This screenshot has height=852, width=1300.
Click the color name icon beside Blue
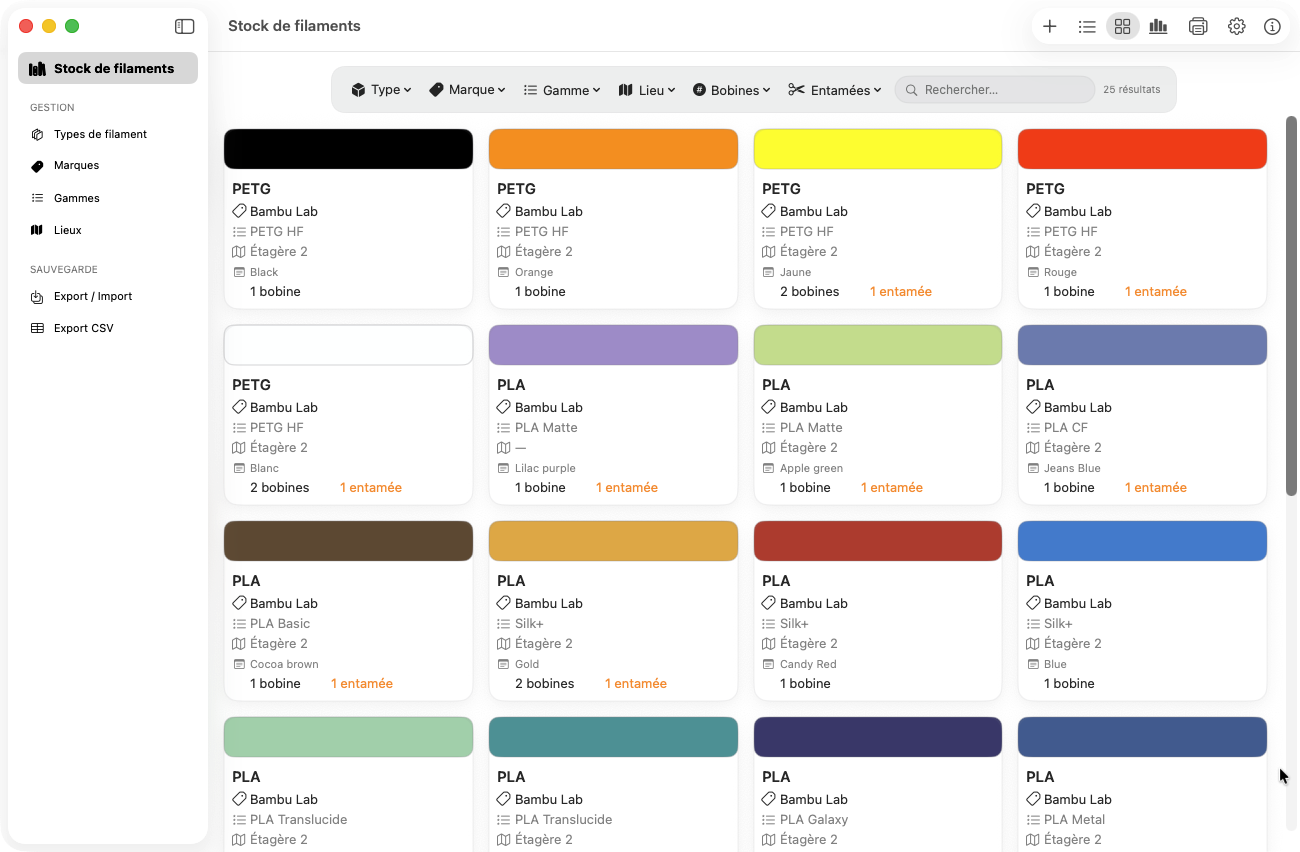tap(1033, 664)
